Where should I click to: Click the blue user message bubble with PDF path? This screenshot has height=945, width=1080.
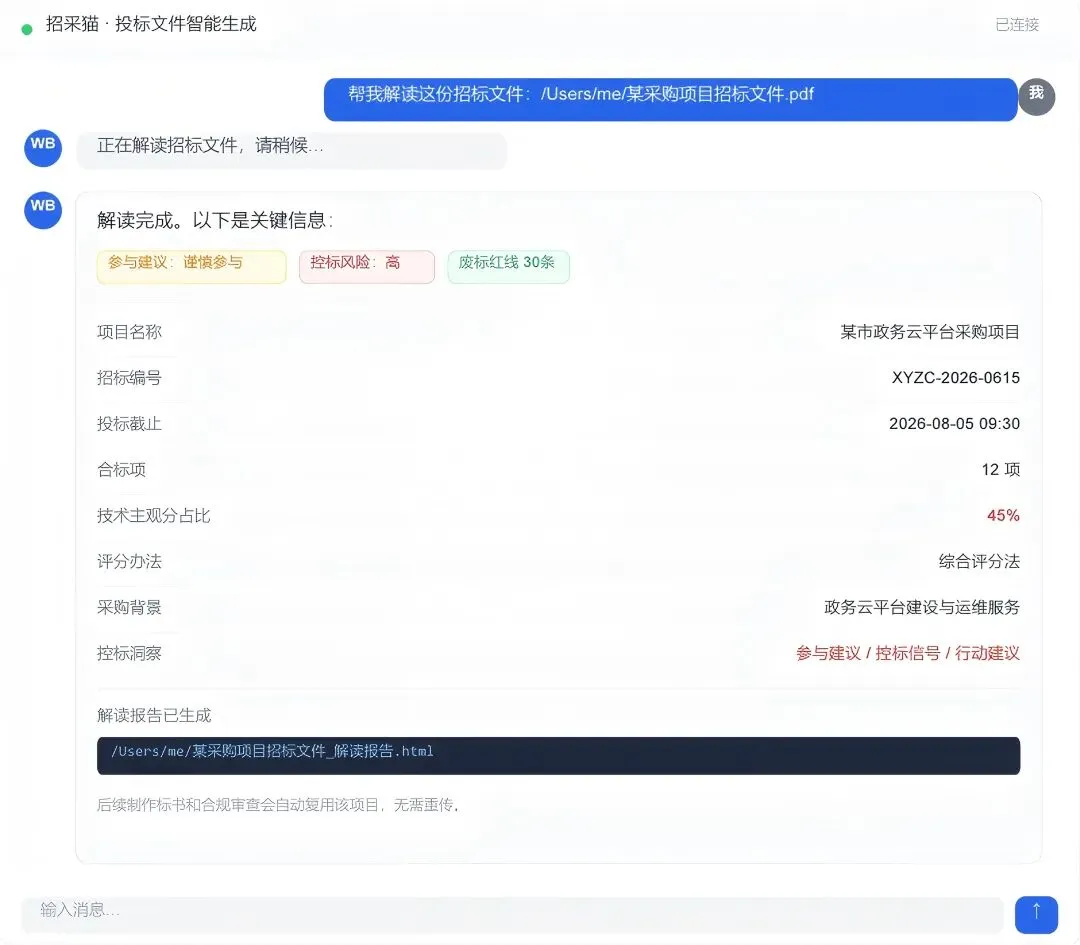(670, 99)
